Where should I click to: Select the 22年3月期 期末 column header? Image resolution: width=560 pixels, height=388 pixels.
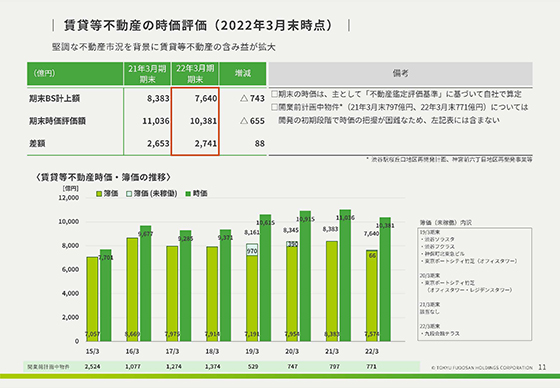(x=195, y=74)
